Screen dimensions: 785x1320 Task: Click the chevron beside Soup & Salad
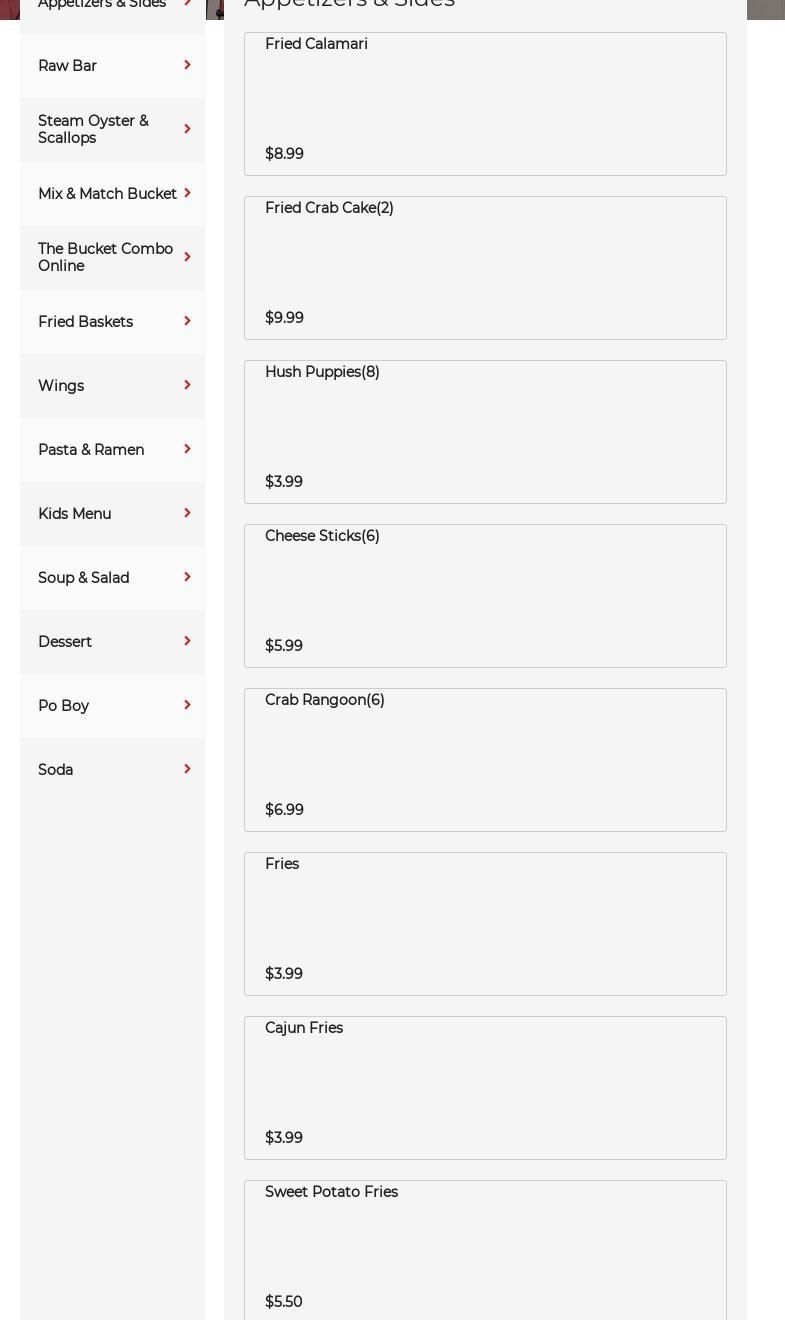[x=187, y=578]
